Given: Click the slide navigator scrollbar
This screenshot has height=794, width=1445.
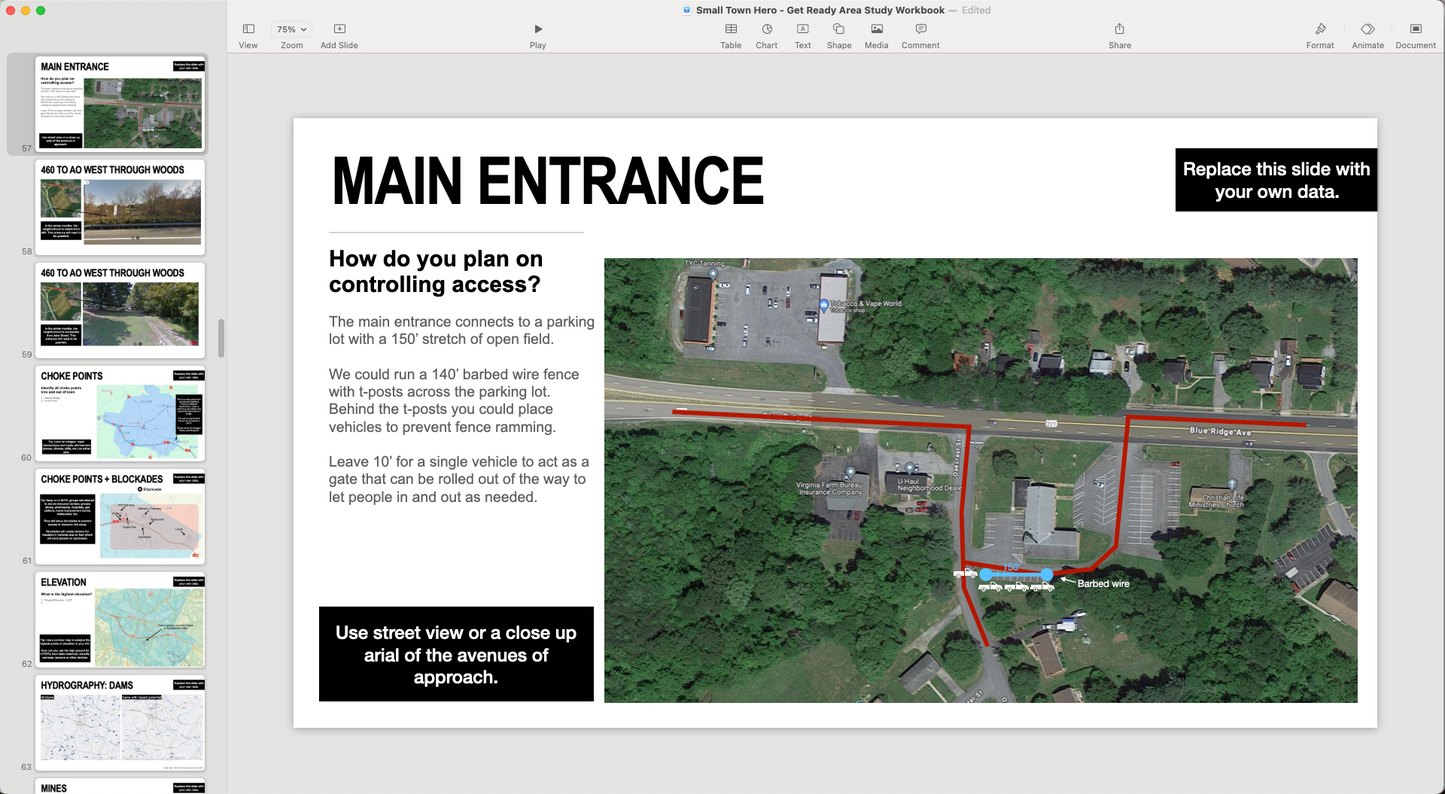Looking at the screenshot, I should pos(221,338).
